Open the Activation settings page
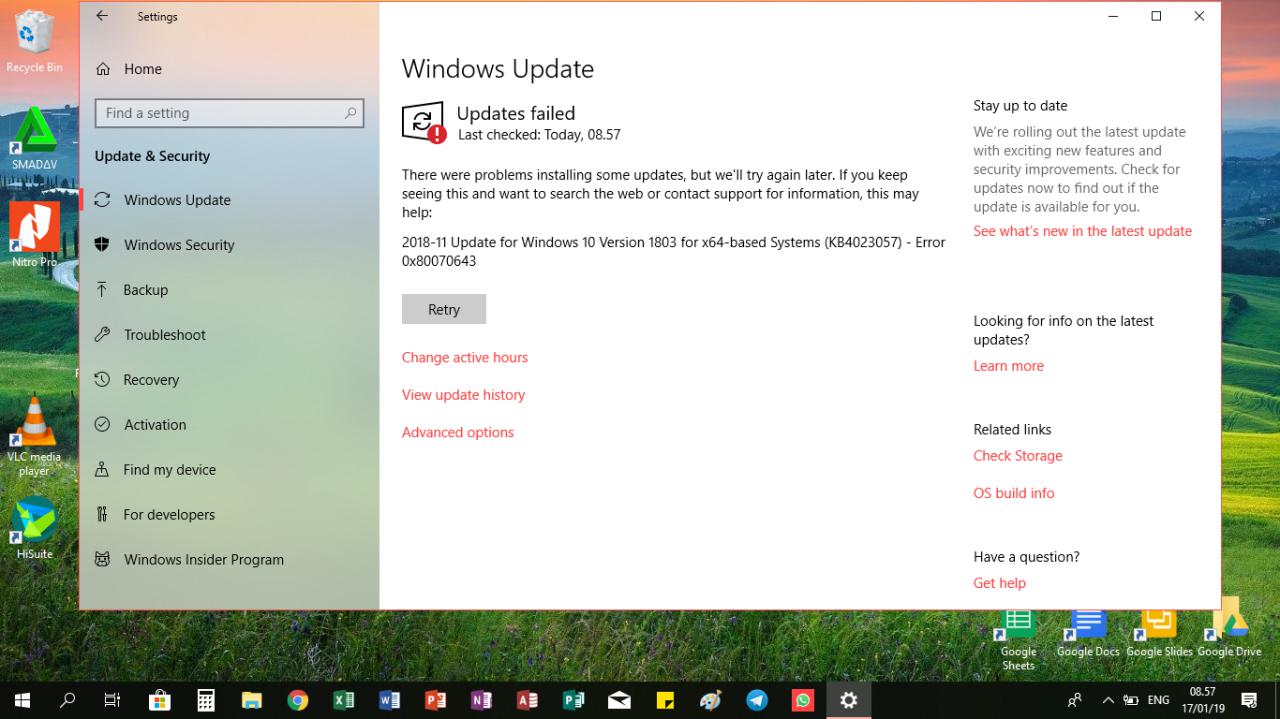This screenshot has height=719, width=1280. 229,425
